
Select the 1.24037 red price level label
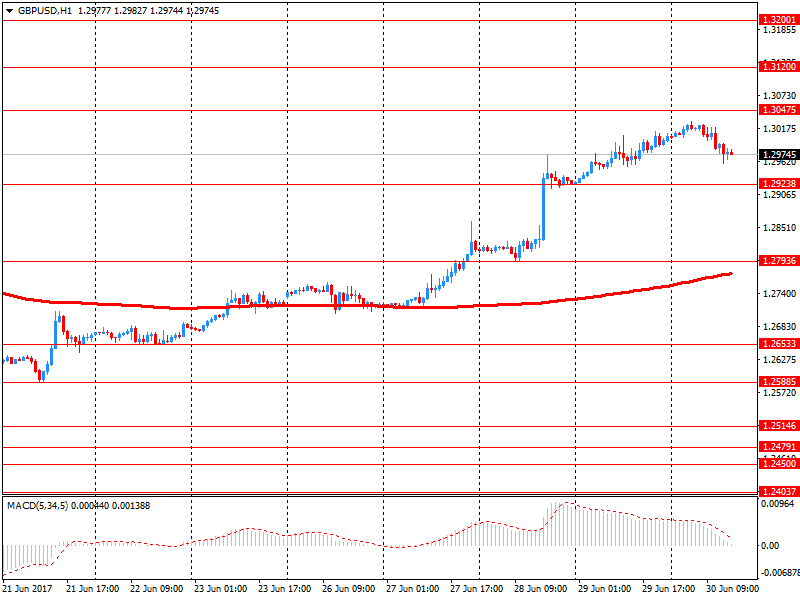click(x=779, y=492)
